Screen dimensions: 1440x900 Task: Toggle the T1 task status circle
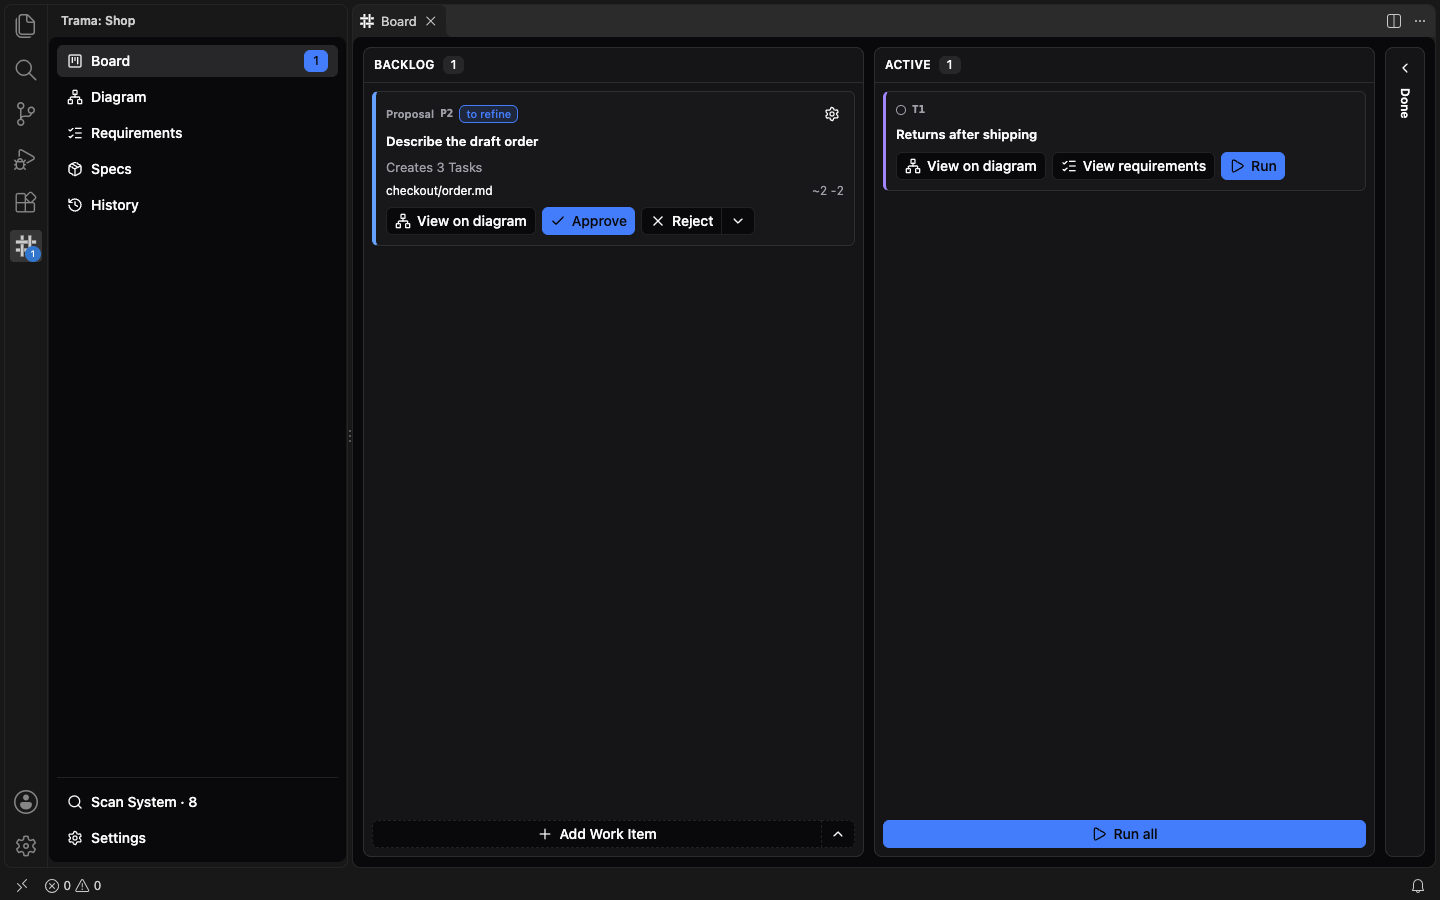[x=901, y=110]
